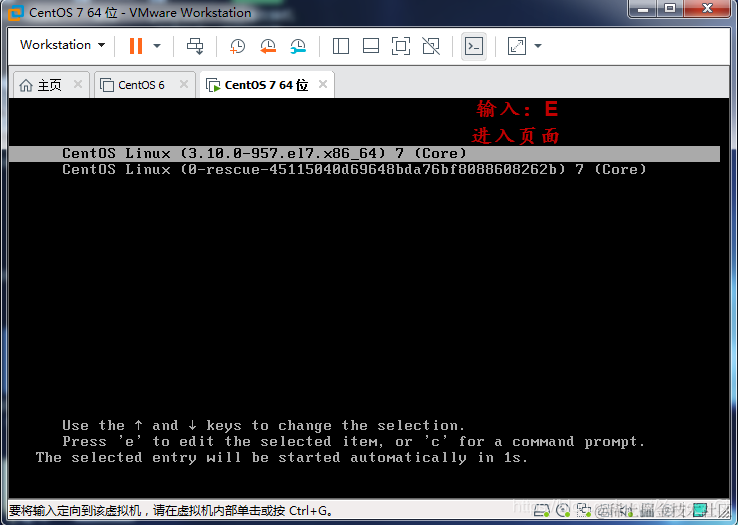The width and height of the screenshot is (738, 525).
Task: Close the VMware Workstation window
Action: click(x=707, y=8)
